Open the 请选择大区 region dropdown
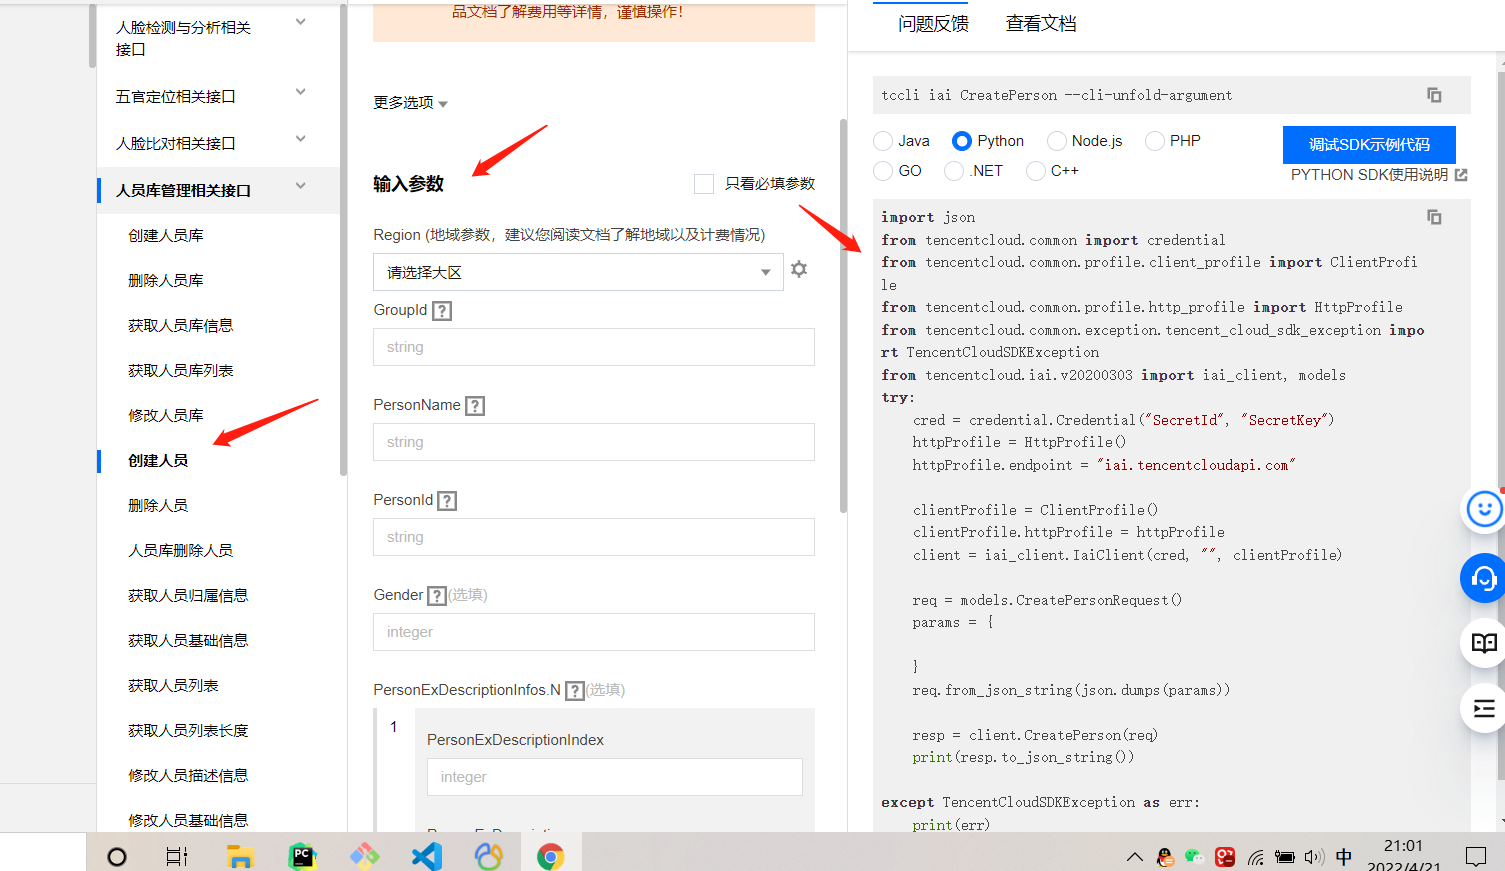1505x871 pixels. tap(578, 271)
